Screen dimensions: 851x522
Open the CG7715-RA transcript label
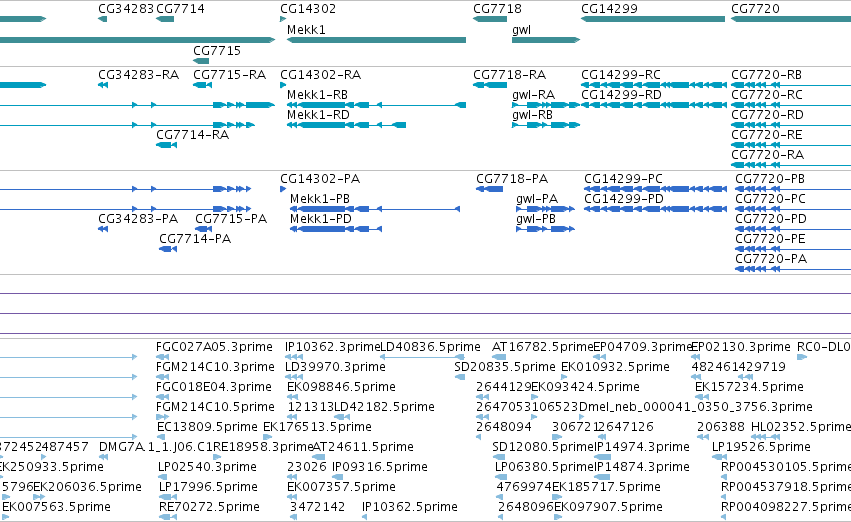[x=230, y=75]
